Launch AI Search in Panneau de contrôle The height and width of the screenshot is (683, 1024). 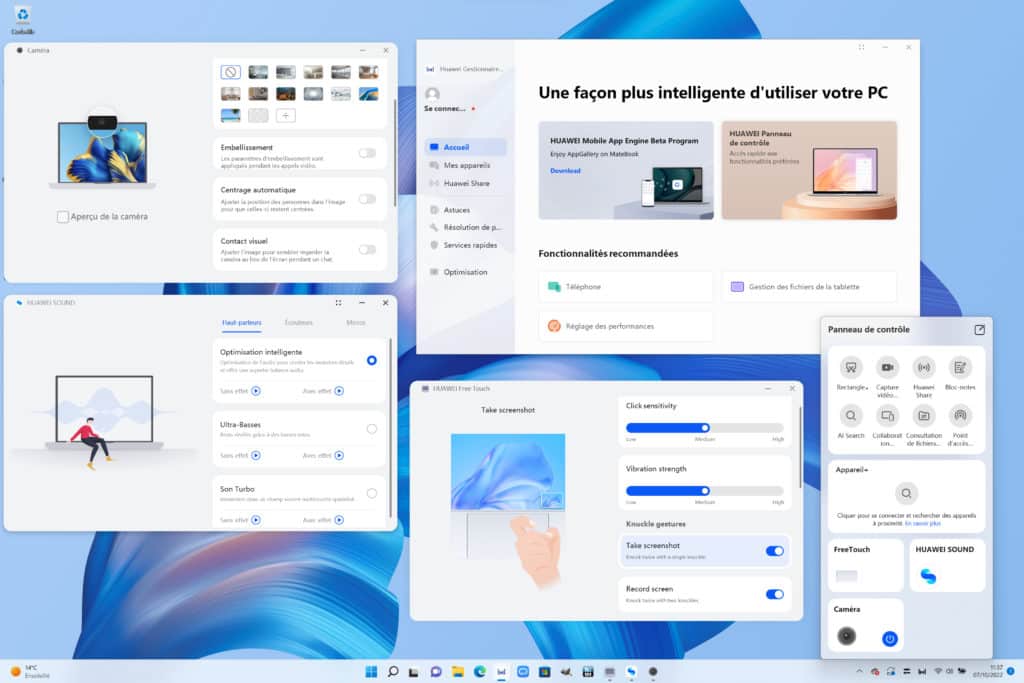tap(850, 416)
